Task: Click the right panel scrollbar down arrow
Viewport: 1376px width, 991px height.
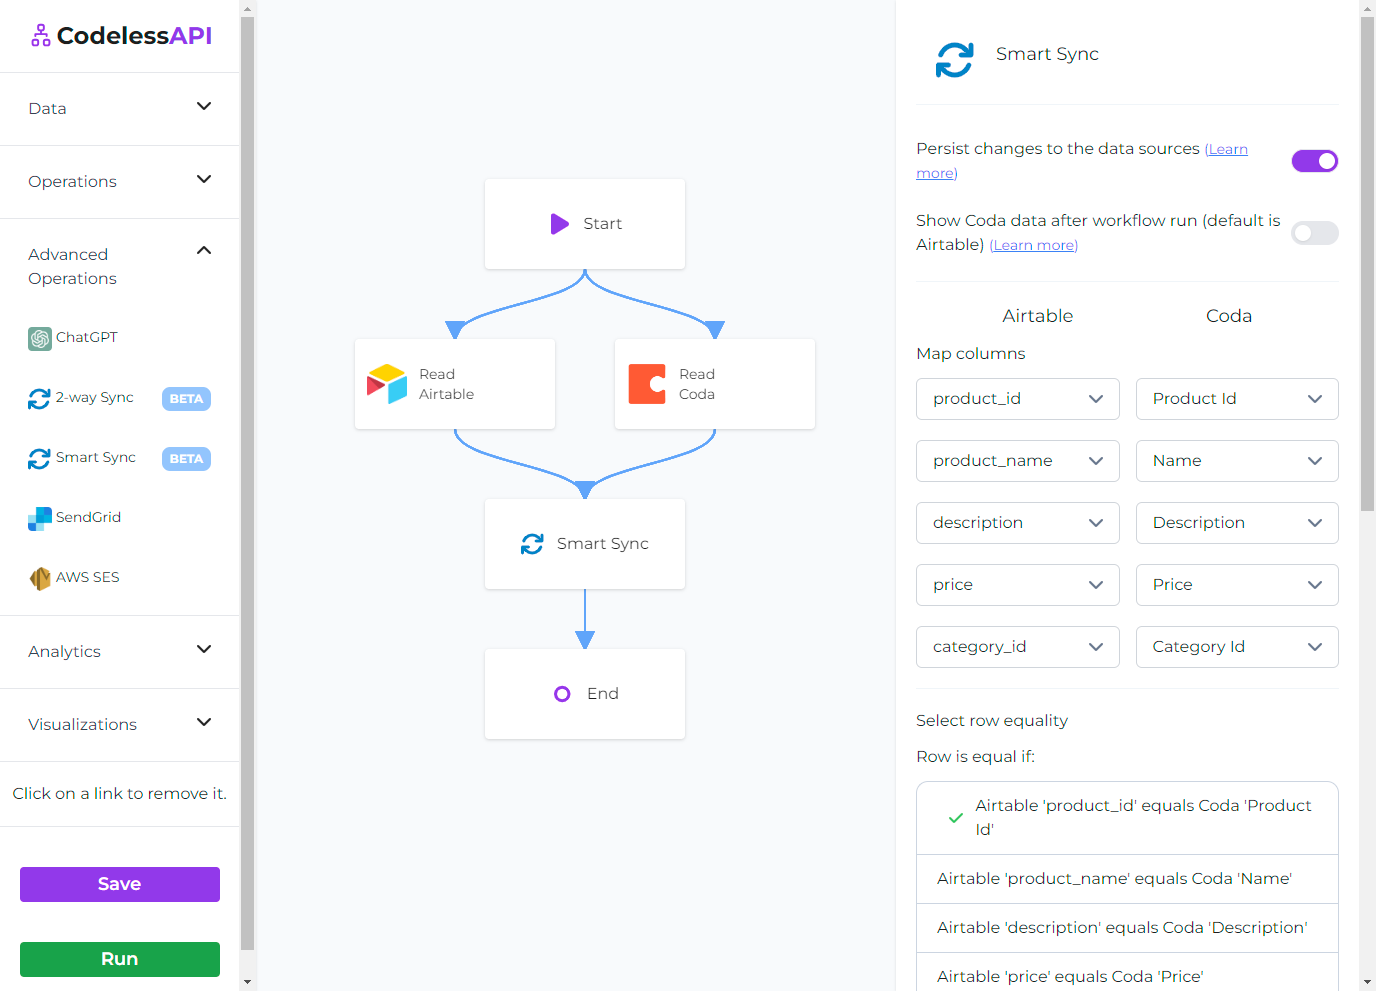Action: point(1368,982)
